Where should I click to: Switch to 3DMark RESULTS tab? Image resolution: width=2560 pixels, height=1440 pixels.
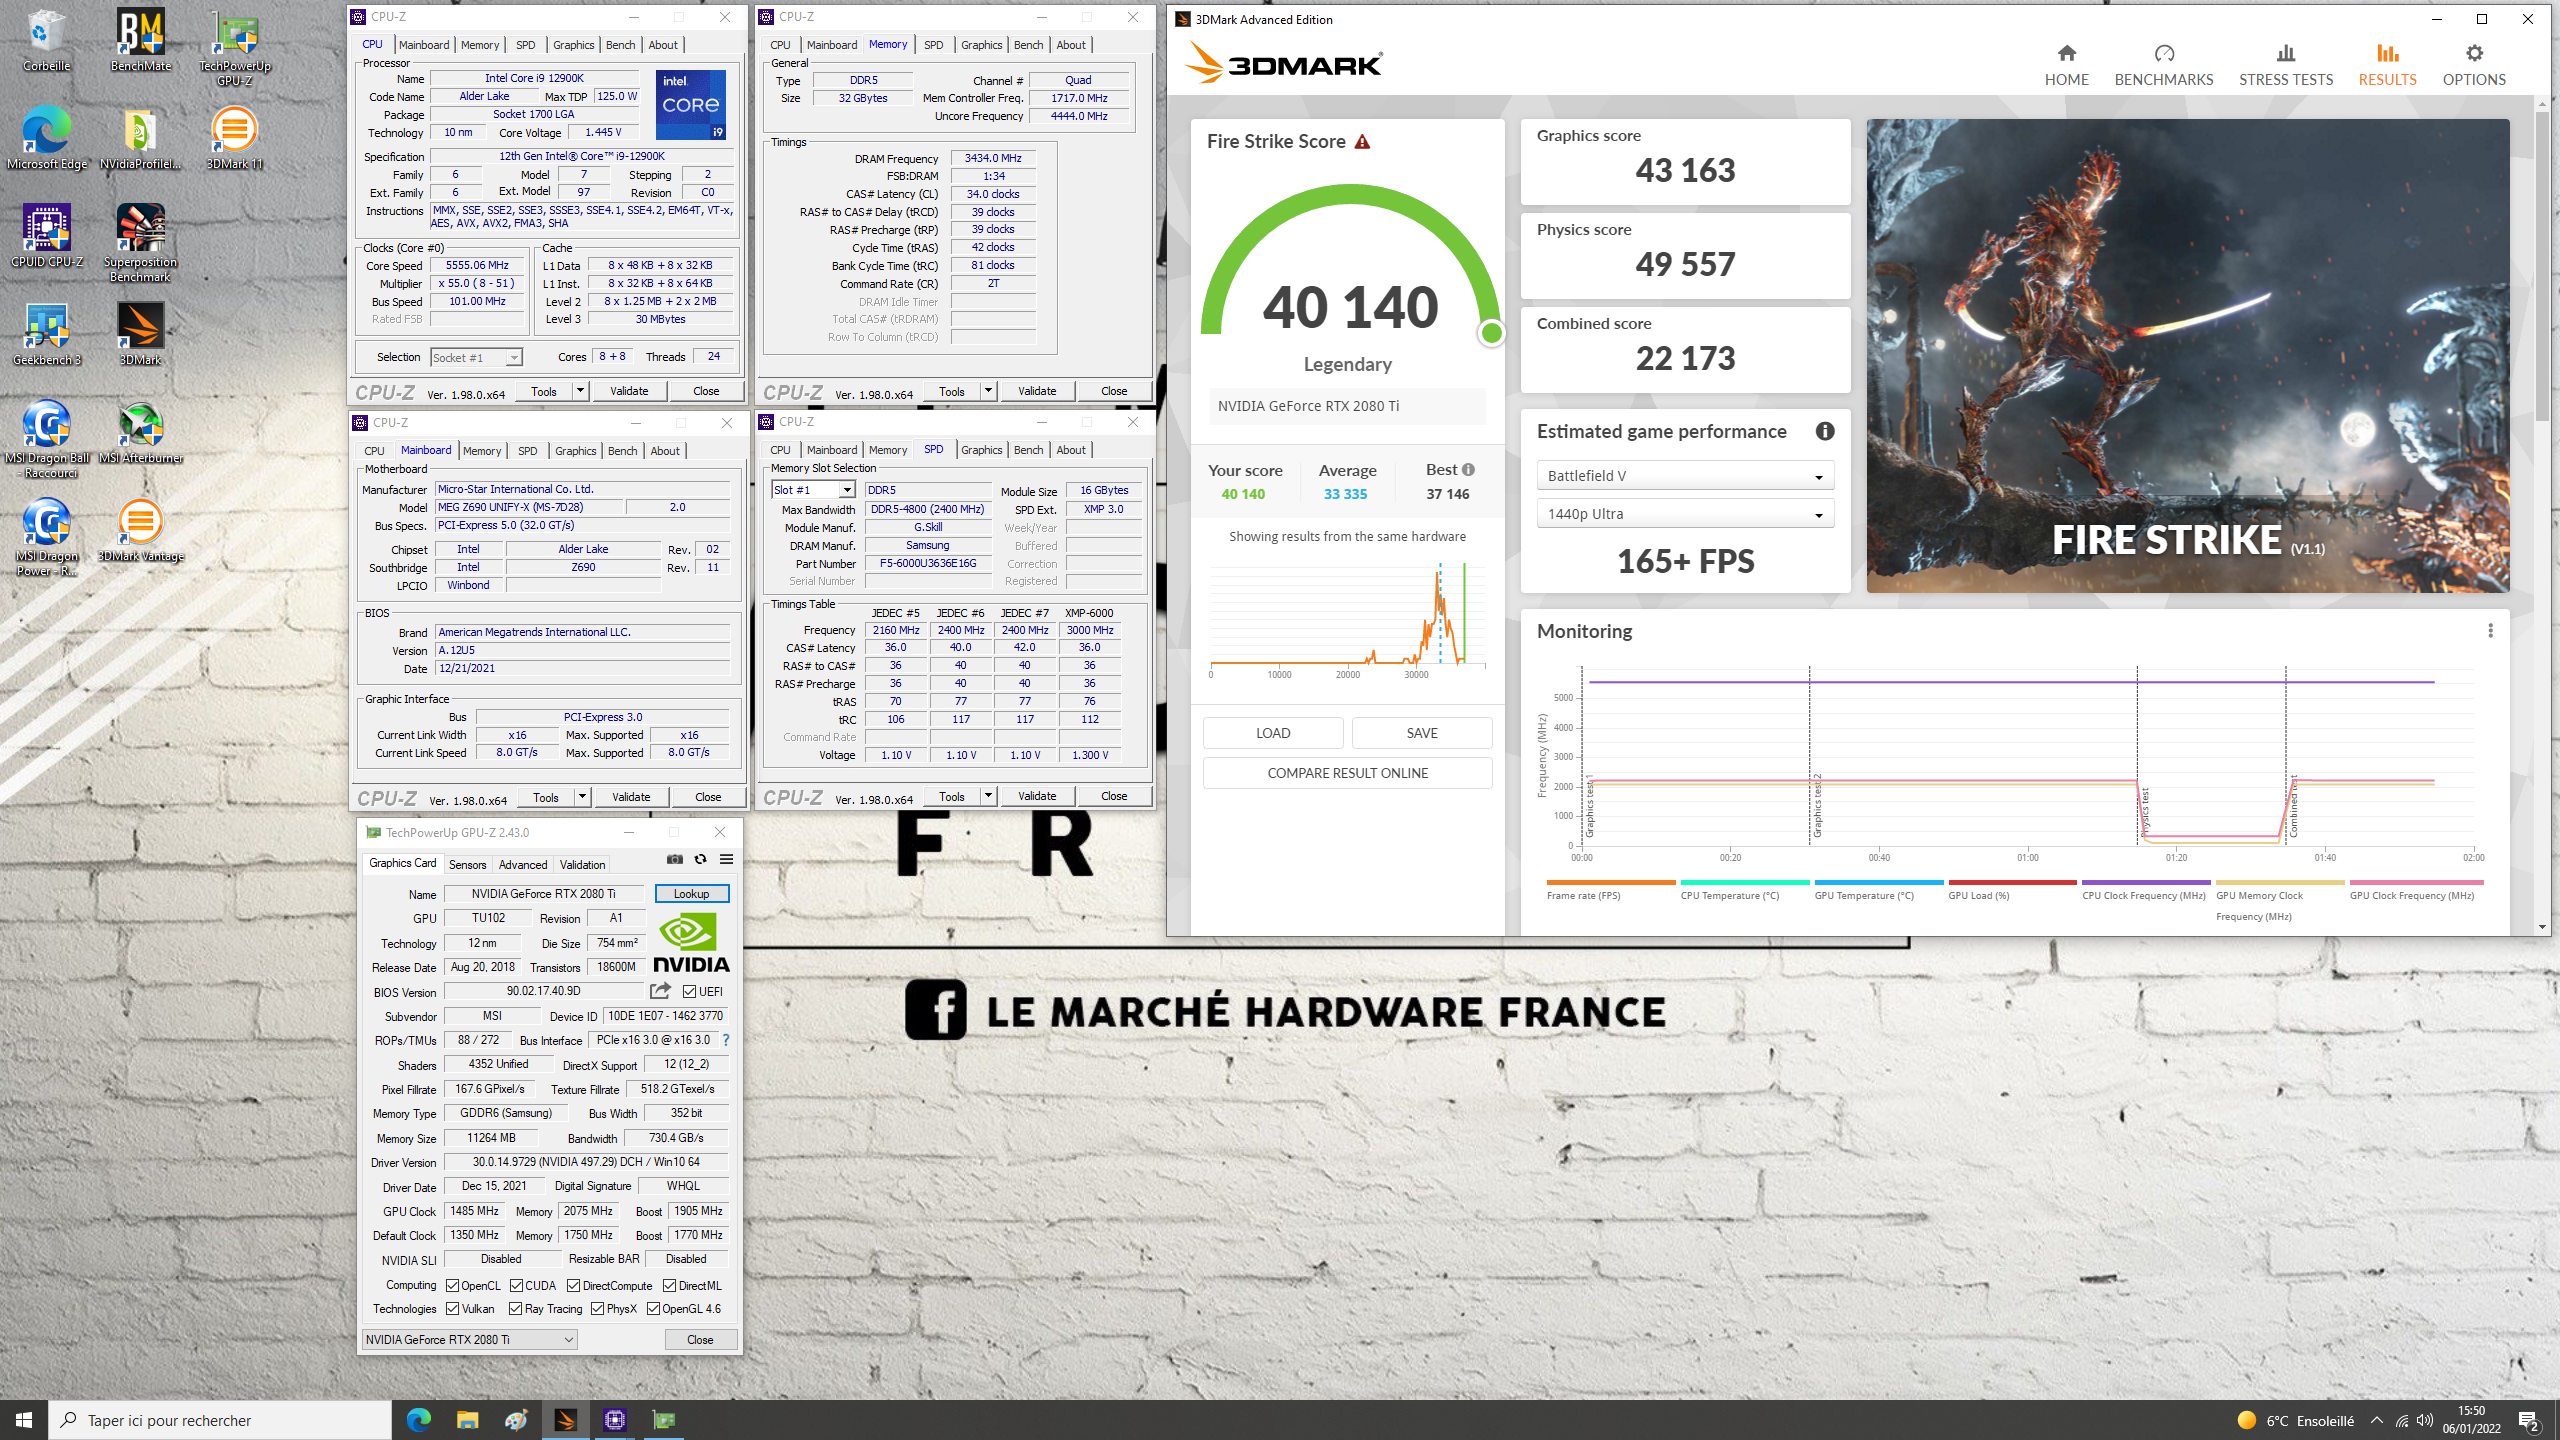point(2387,65)
